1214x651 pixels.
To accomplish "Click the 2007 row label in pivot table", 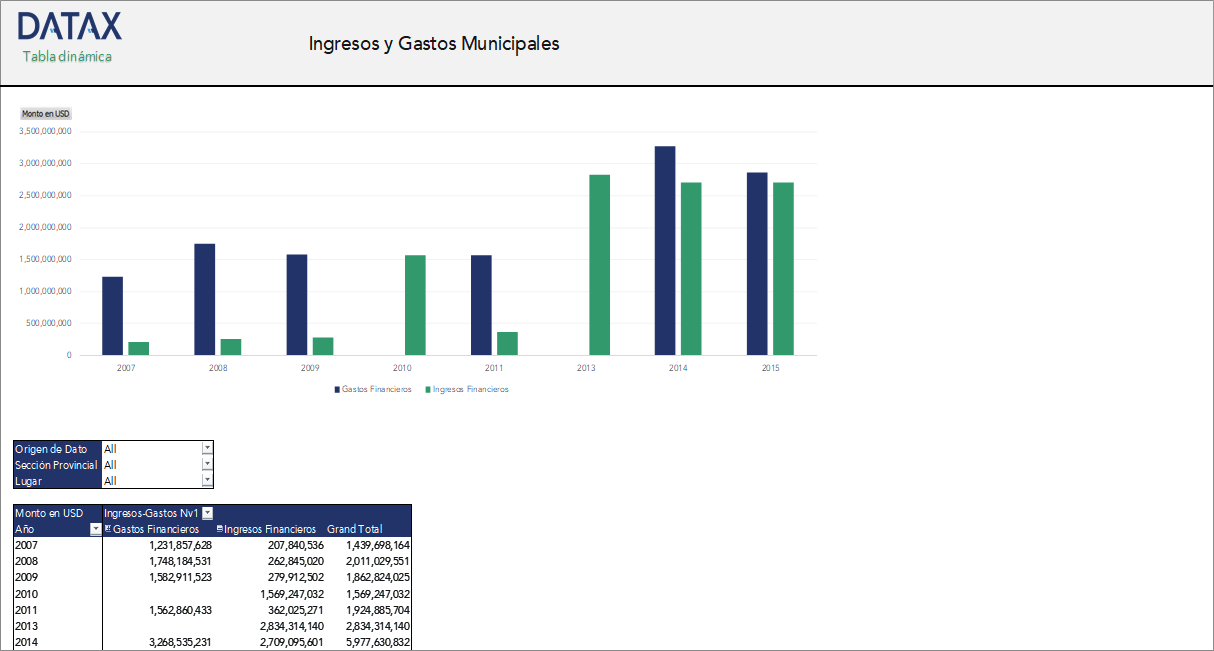I will (25, 545).
